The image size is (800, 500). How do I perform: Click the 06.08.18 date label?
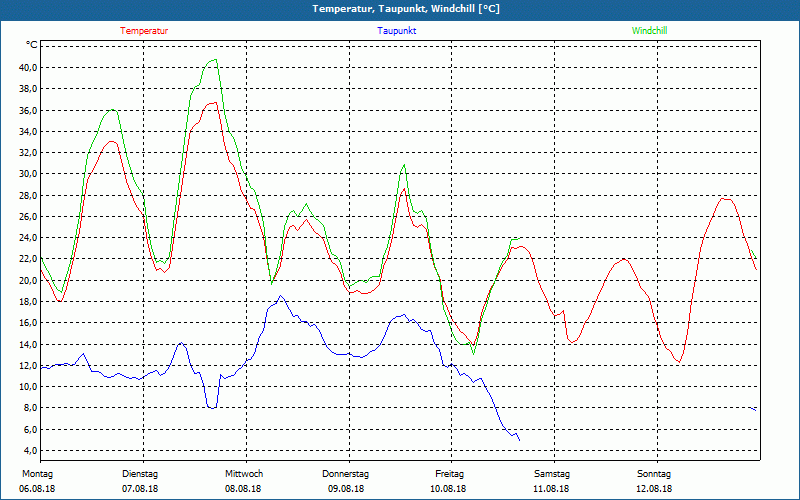37,489
